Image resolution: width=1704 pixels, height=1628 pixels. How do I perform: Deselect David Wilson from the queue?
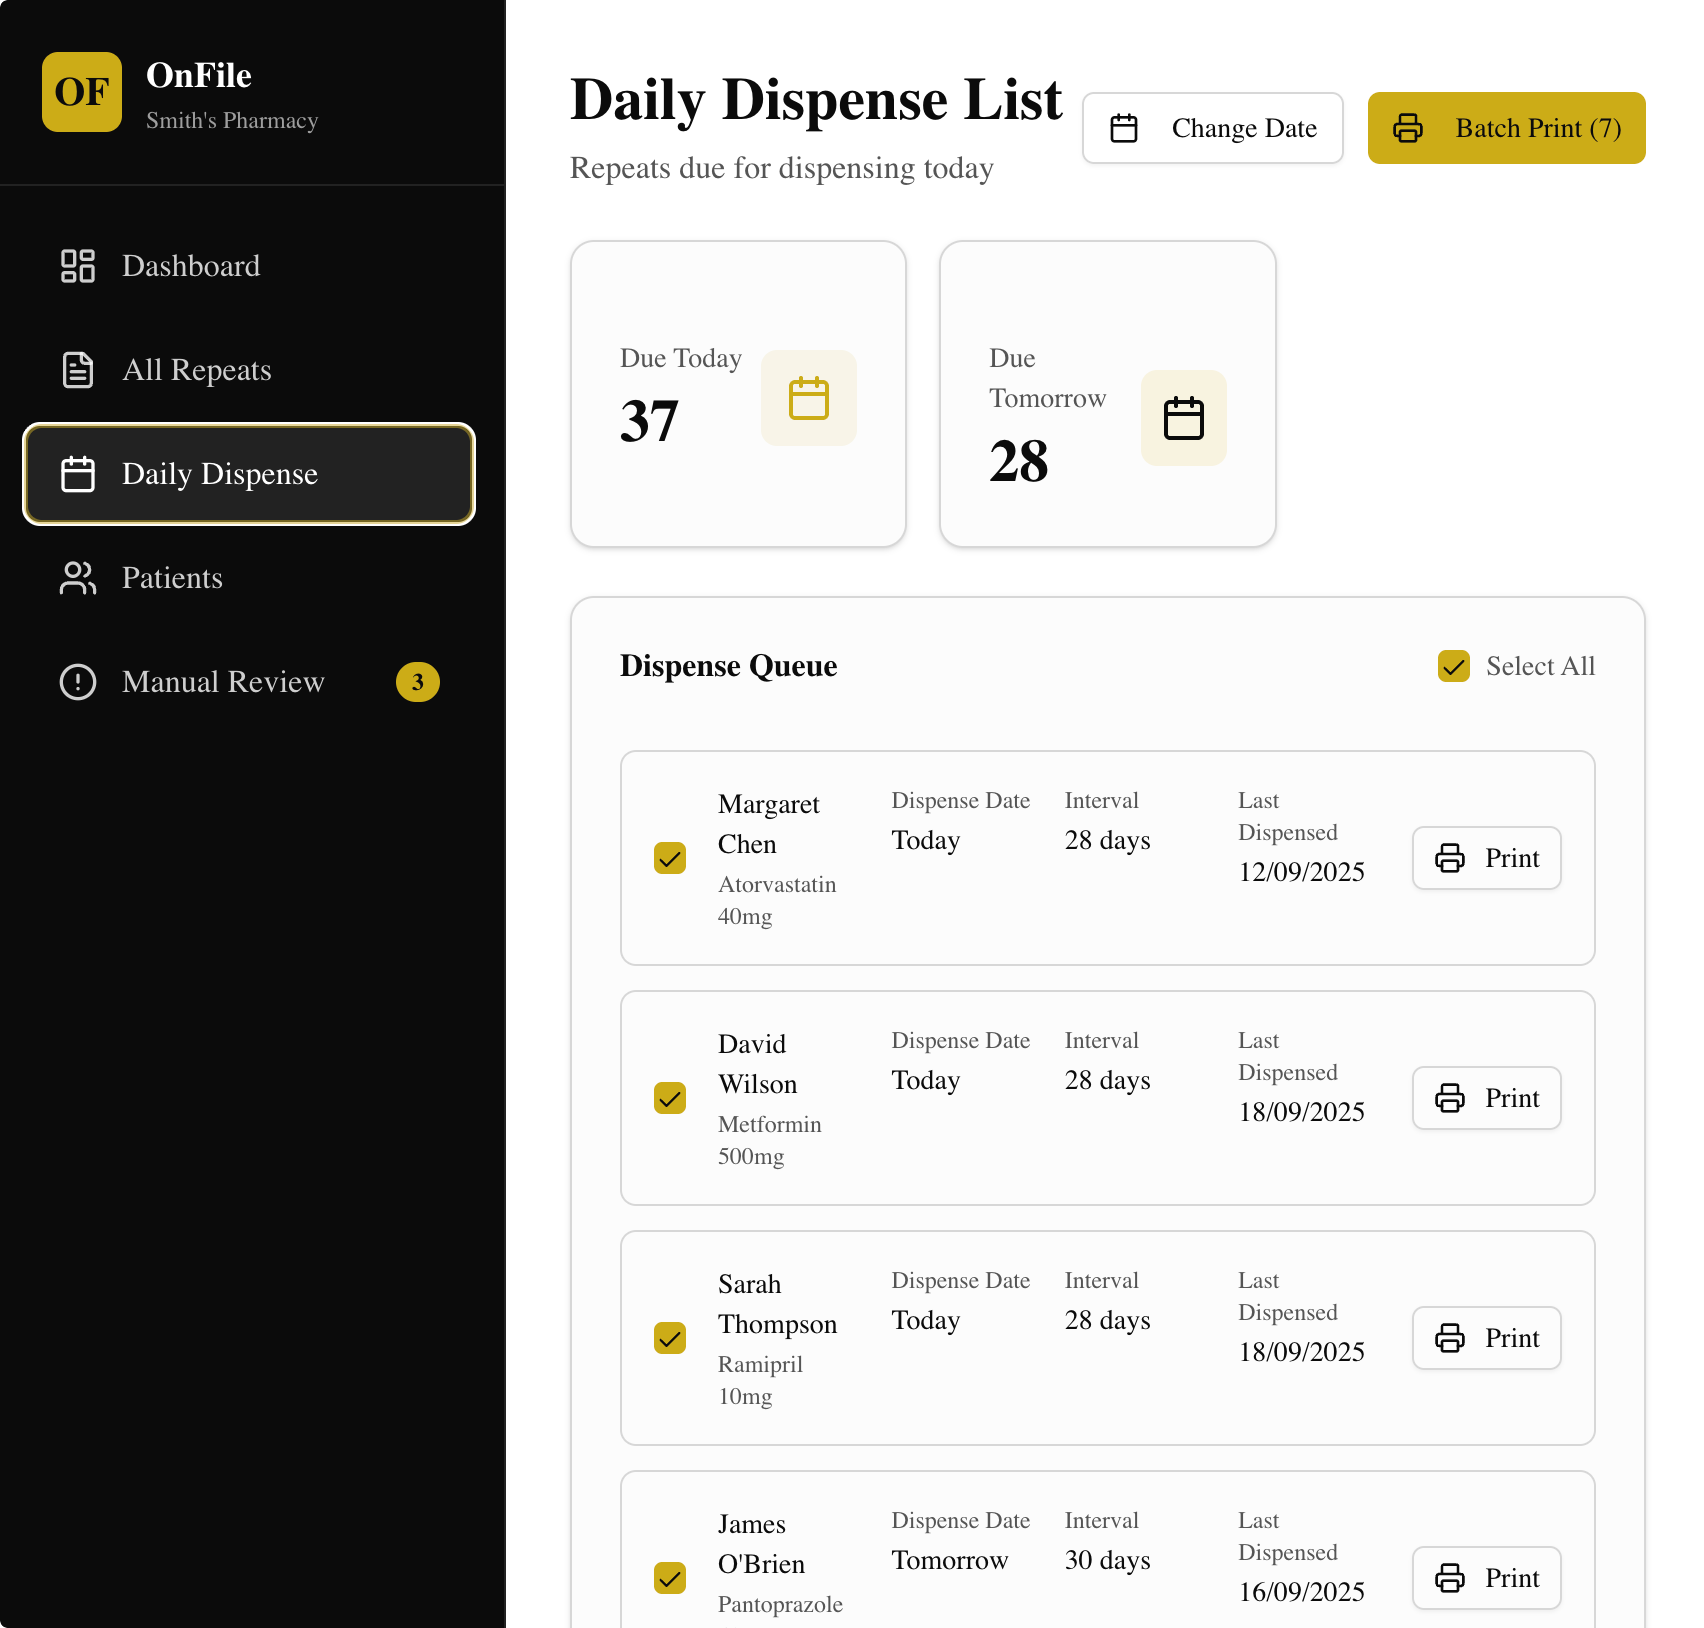(669, 1098)
